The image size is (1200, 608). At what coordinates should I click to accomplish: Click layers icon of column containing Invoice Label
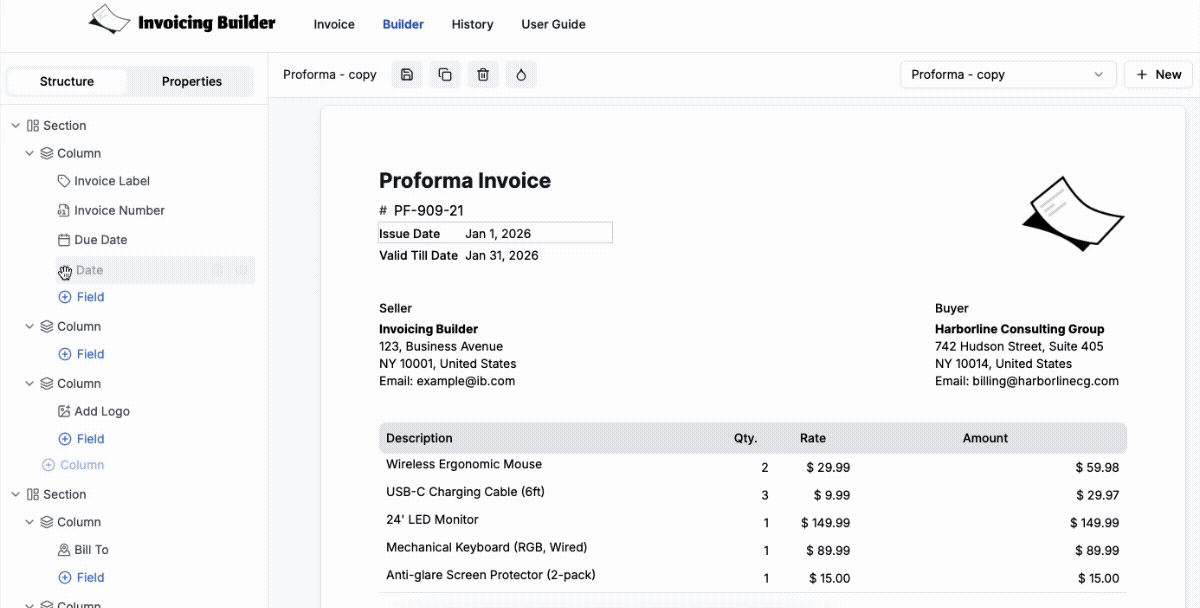[47, 154]
